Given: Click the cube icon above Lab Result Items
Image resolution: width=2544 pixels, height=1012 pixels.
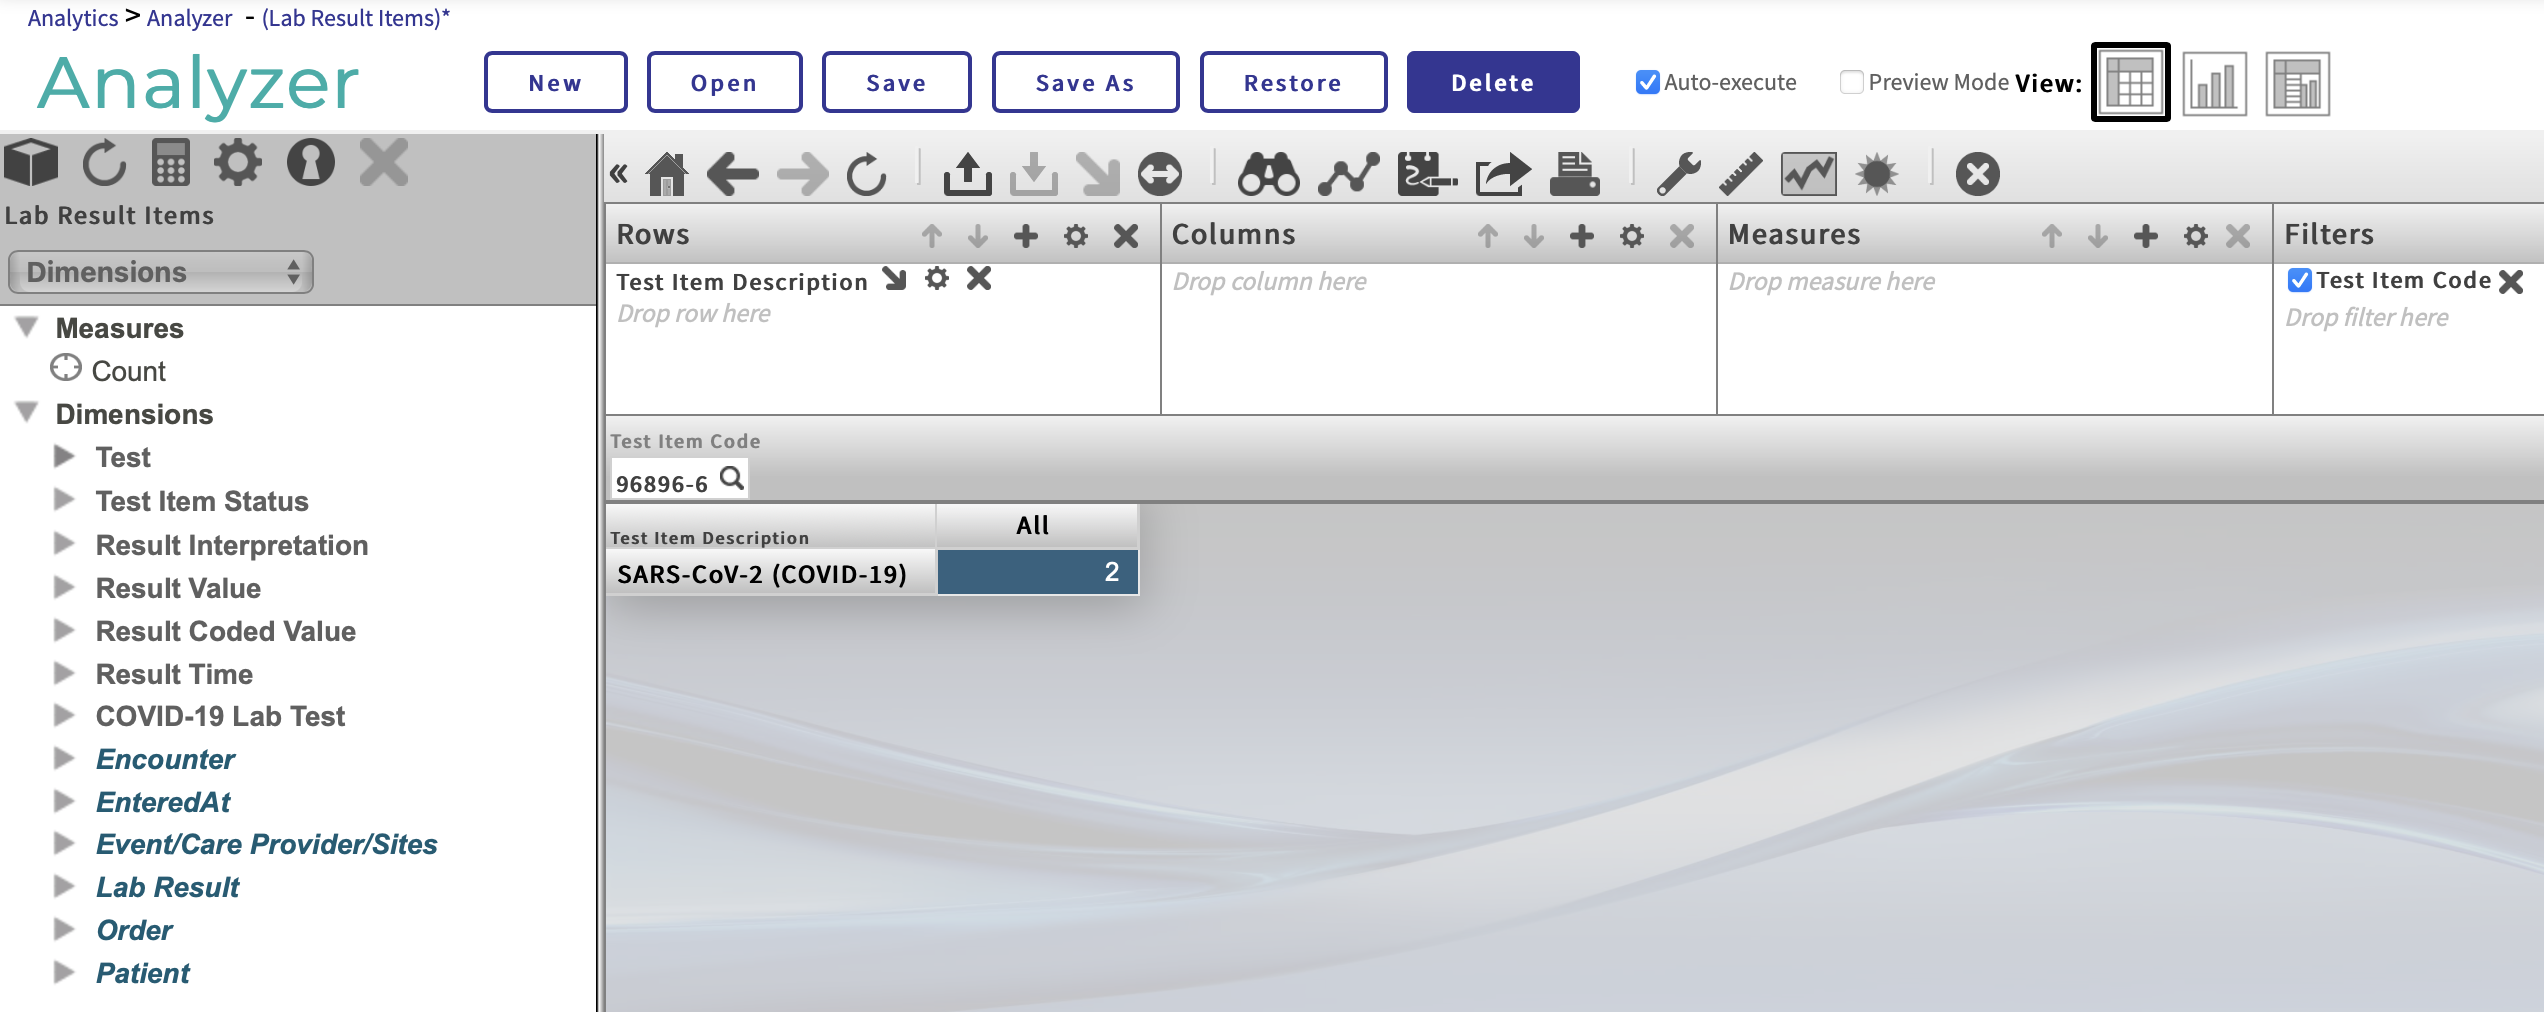Looking at the screenshot, I should coord(32,163).
